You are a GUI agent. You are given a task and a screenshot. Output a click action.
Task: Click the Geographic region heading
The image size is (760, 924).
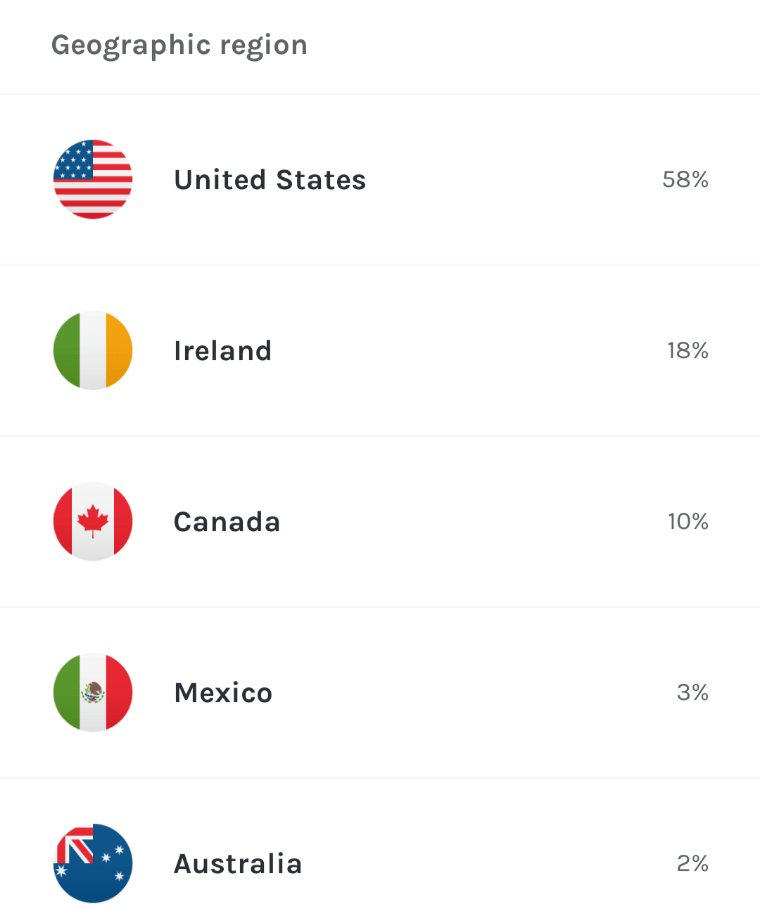(179, 45)
